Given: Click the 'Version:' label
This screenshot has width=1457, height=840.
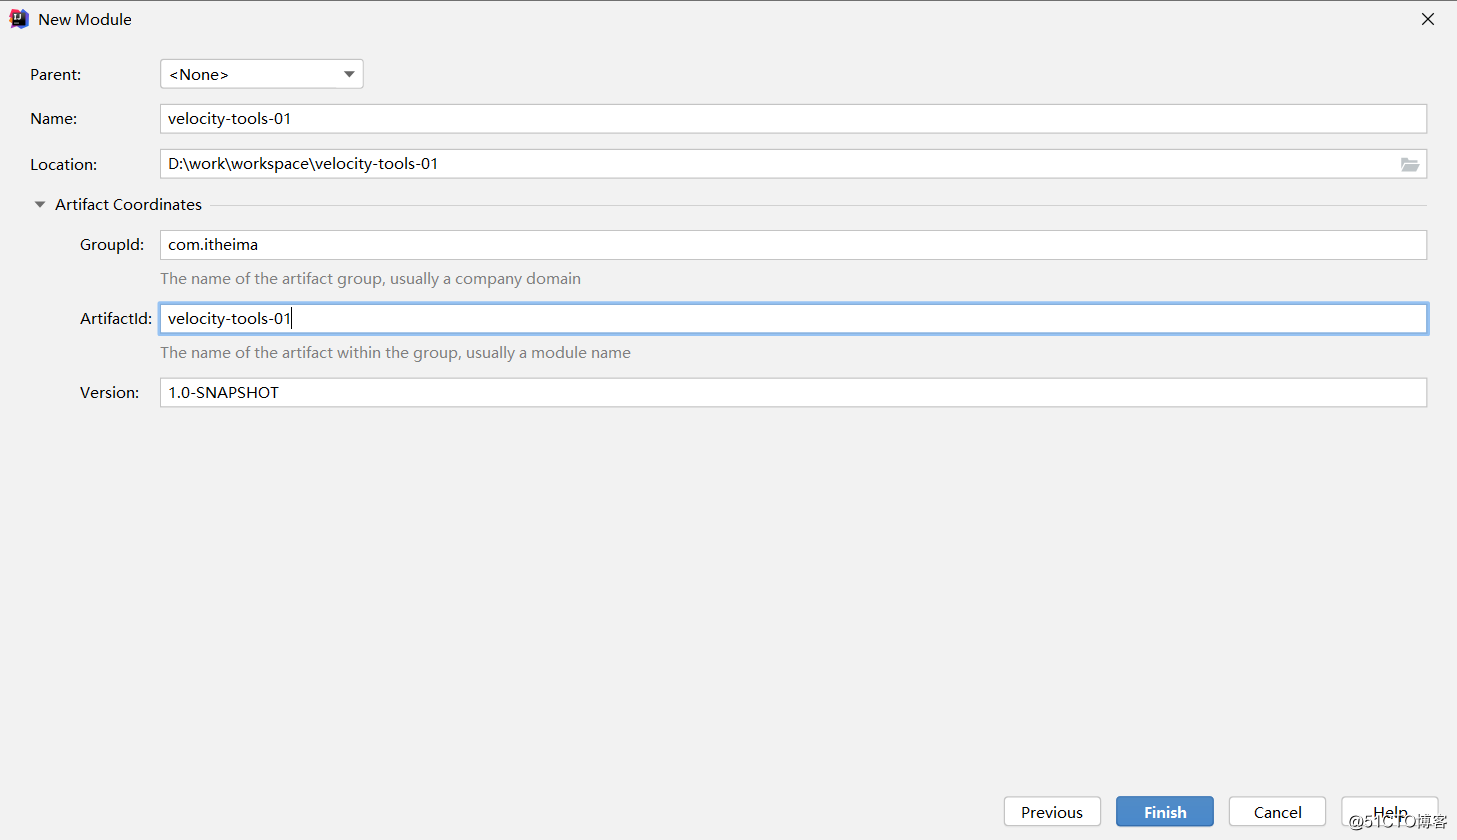Looking at the screenshot, I should (110, 393).
